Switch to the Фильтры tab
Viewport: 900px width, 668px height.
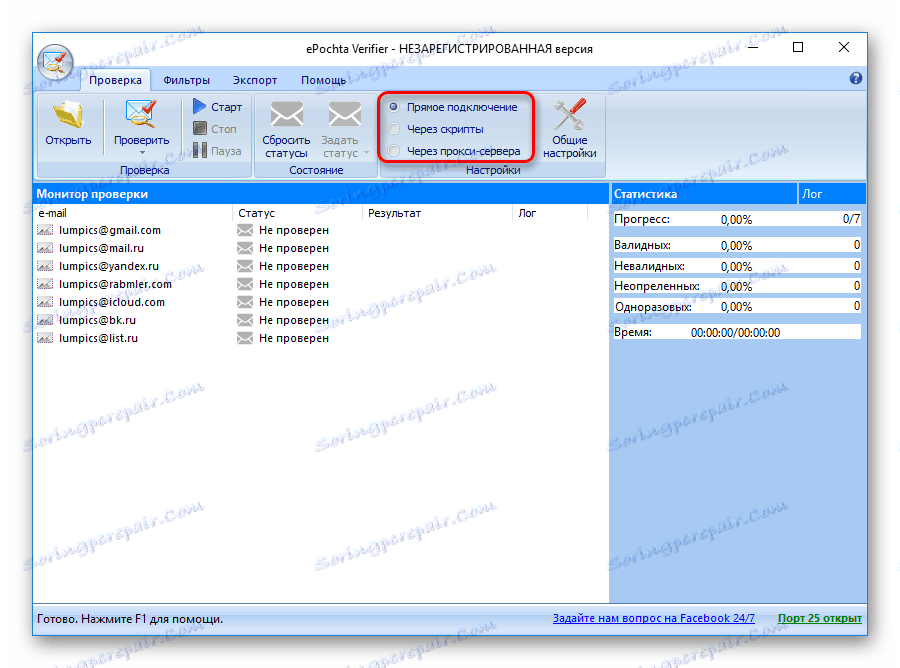point(189,80)
